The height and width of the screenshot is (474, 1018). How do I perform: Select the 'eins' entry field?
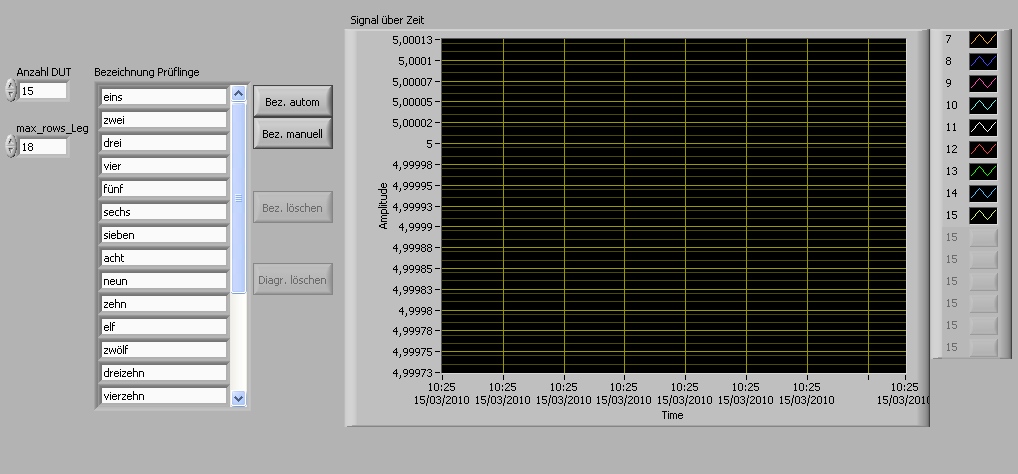(163, 97)
